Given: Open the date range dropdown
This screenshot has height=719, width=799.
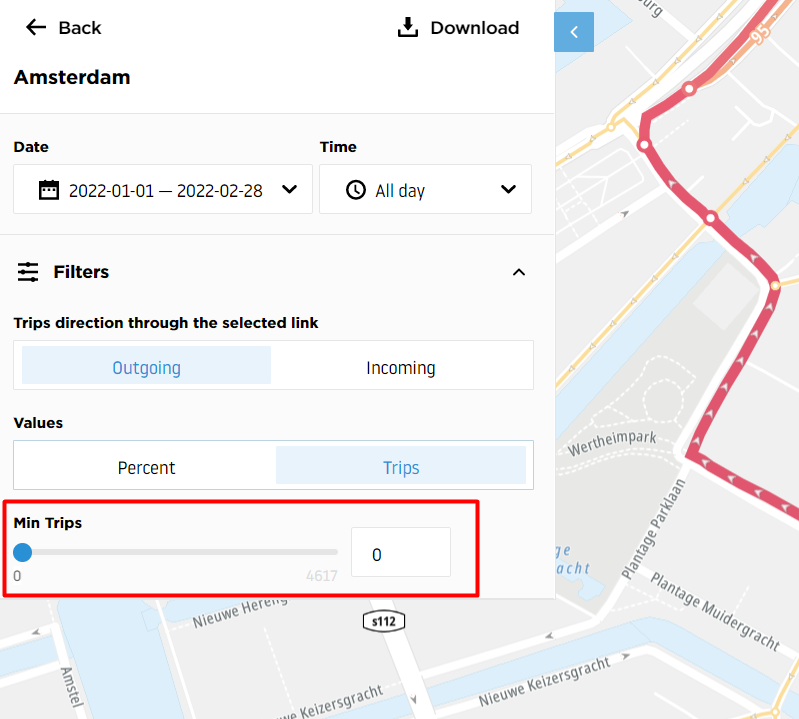Looking at the screenshot, I should tap(163, 190).
